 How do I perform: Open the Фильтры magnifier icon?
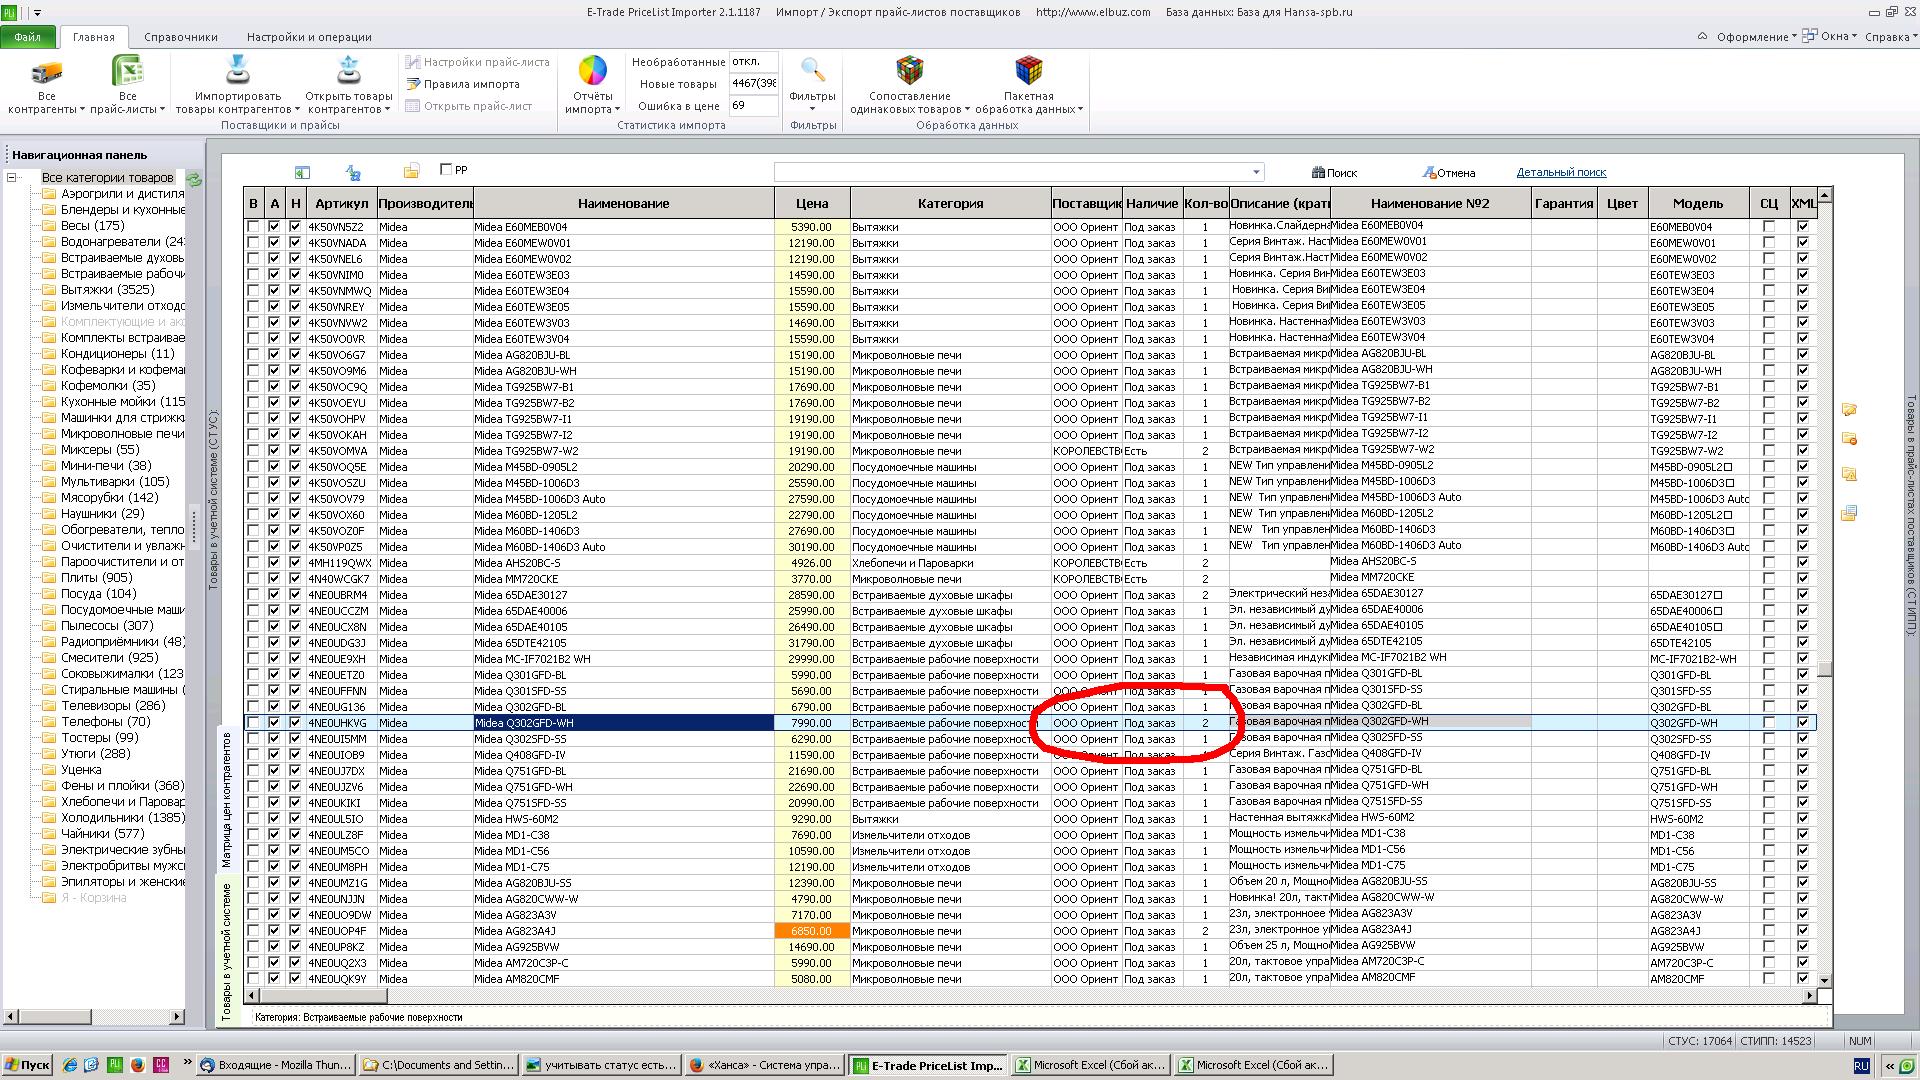click(812, 71)
